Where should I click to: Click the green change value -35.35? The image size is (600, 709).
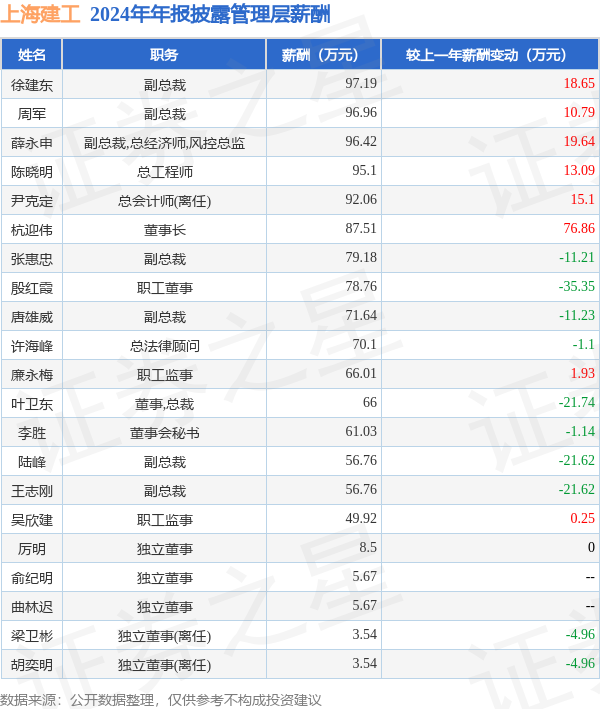pyautogui.click(x=576, y=286)
